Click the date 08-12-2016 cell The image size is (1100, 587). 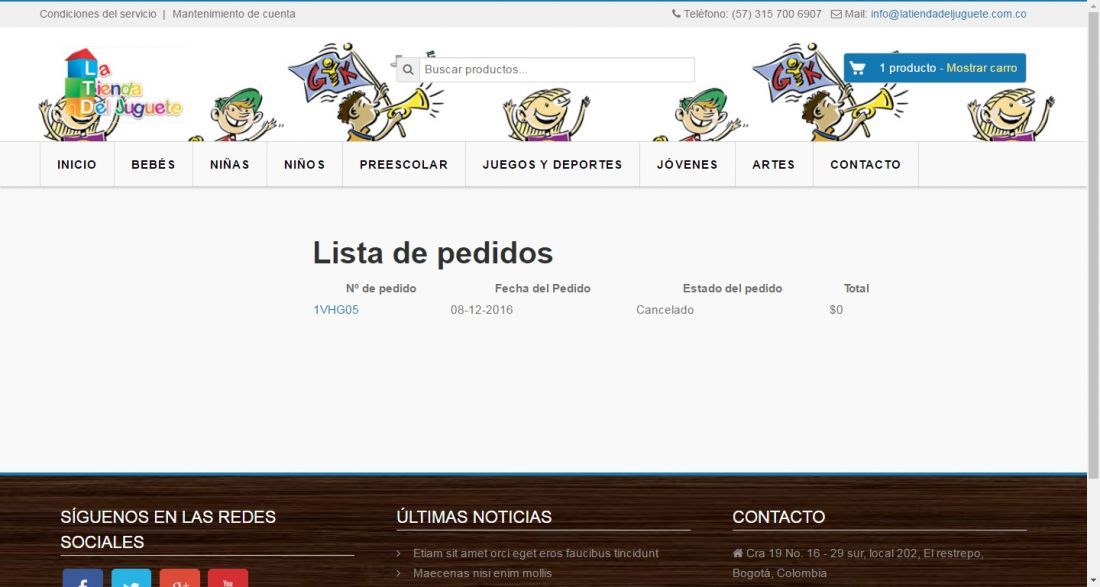[x=481, y=310]
